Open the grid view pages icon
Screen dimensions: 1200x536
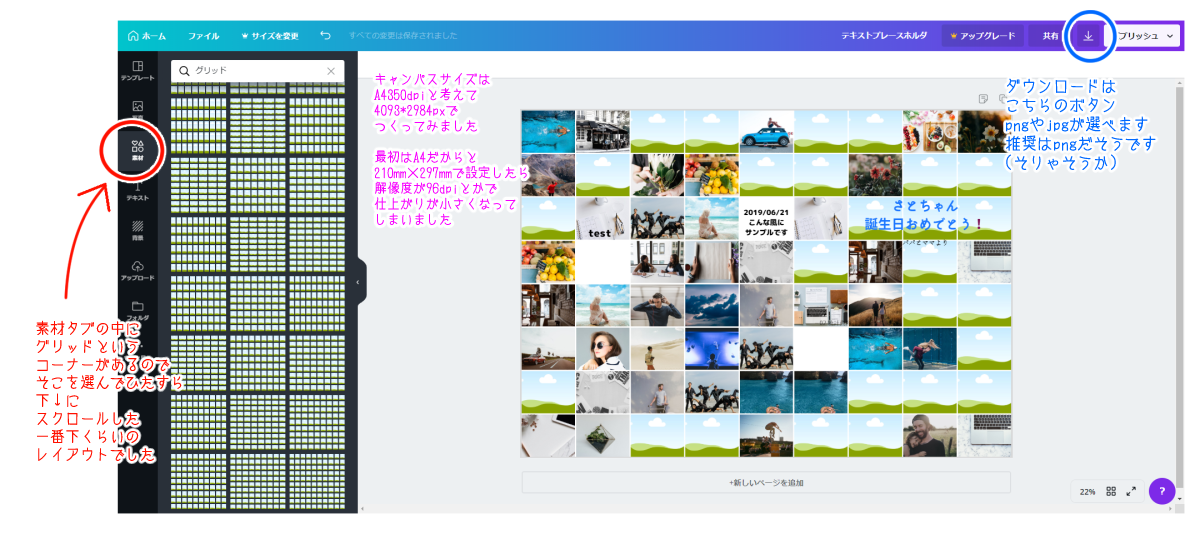point(1111,491)
